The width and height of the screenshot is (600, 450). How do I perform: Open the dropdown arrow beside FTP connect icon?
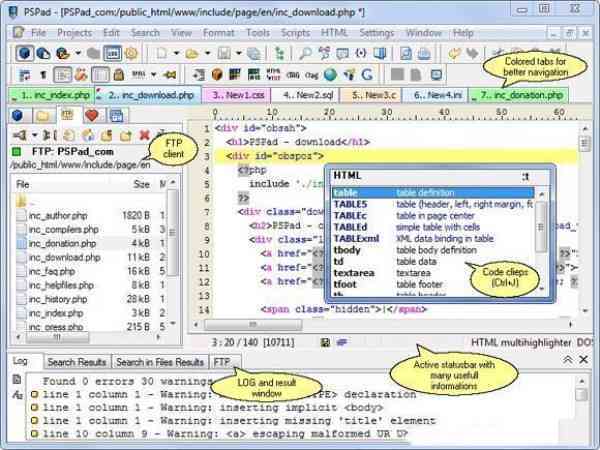click(34, 135)
